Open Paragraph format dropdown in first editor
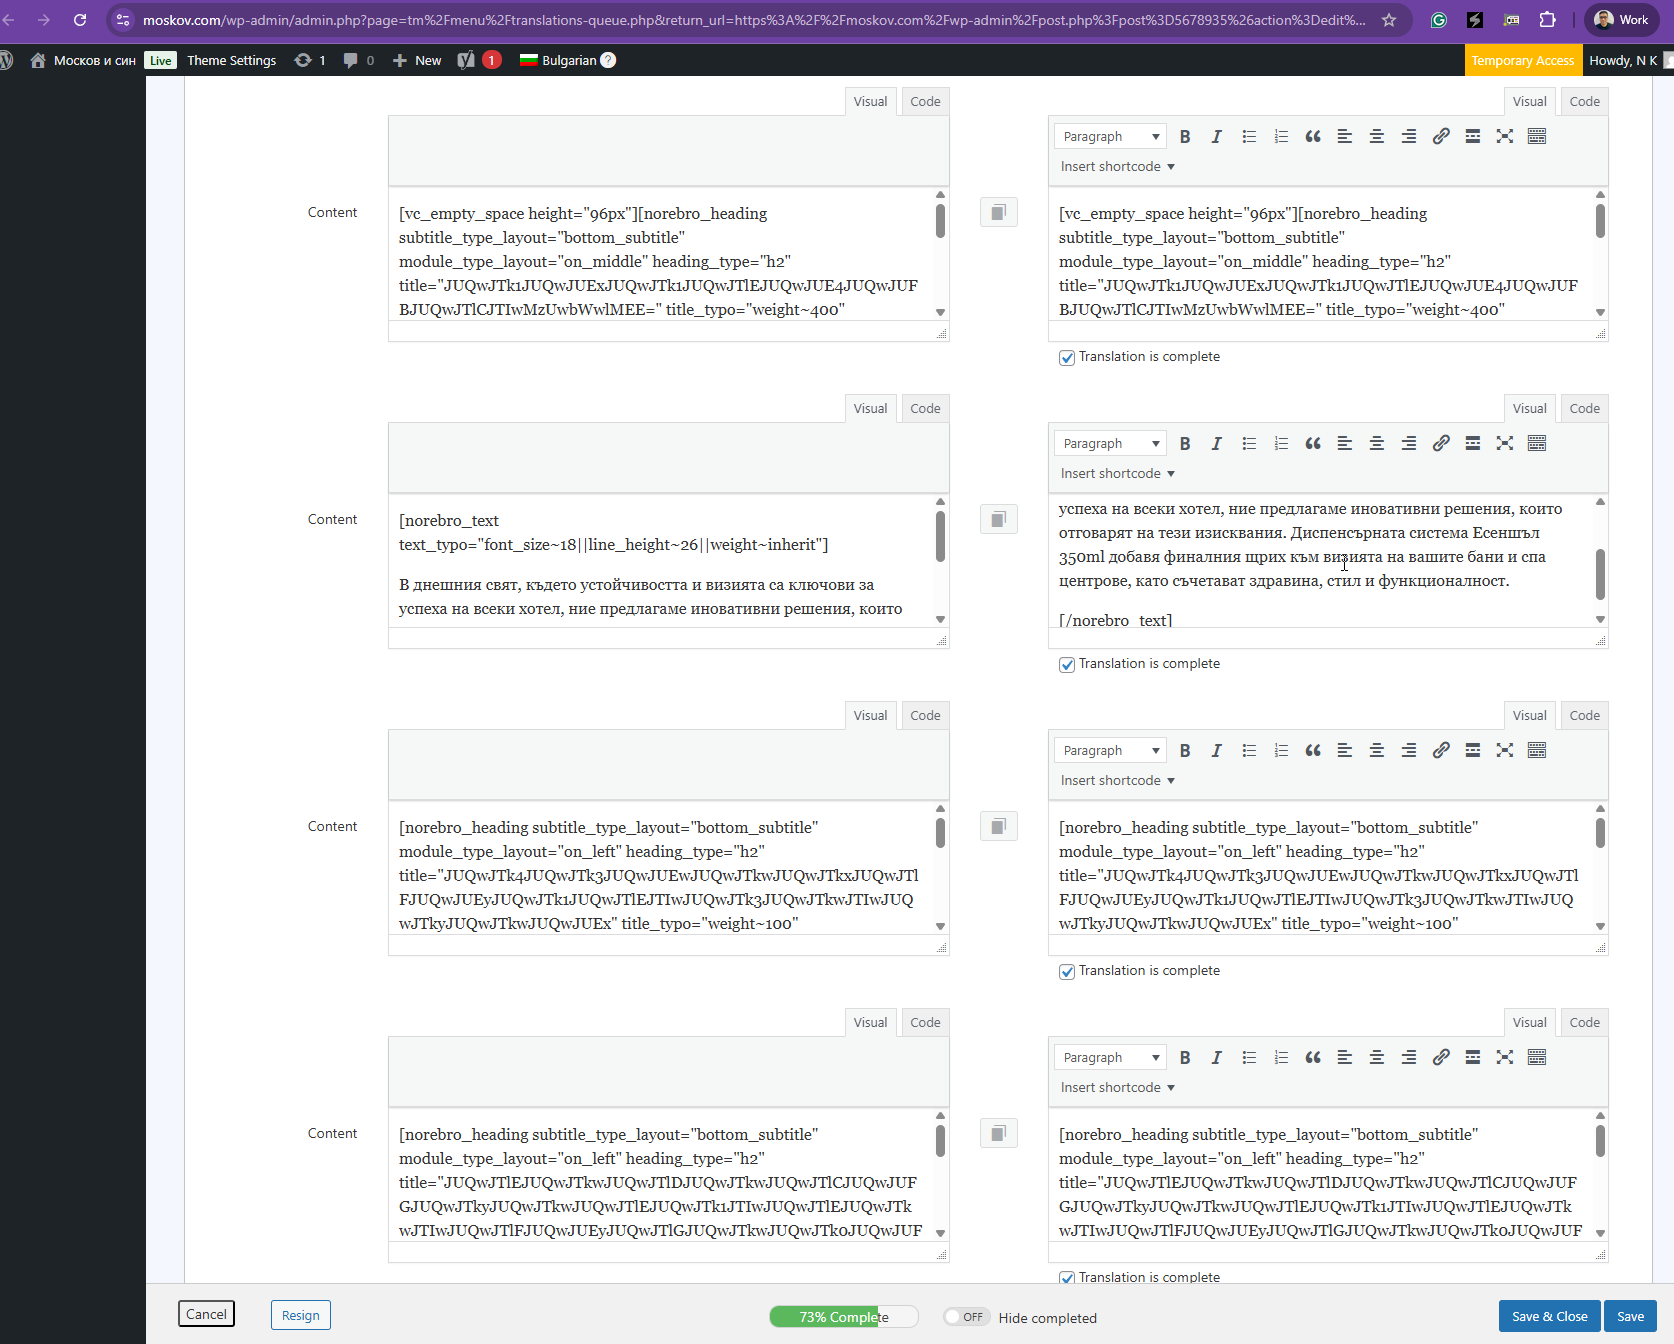 1110,136
